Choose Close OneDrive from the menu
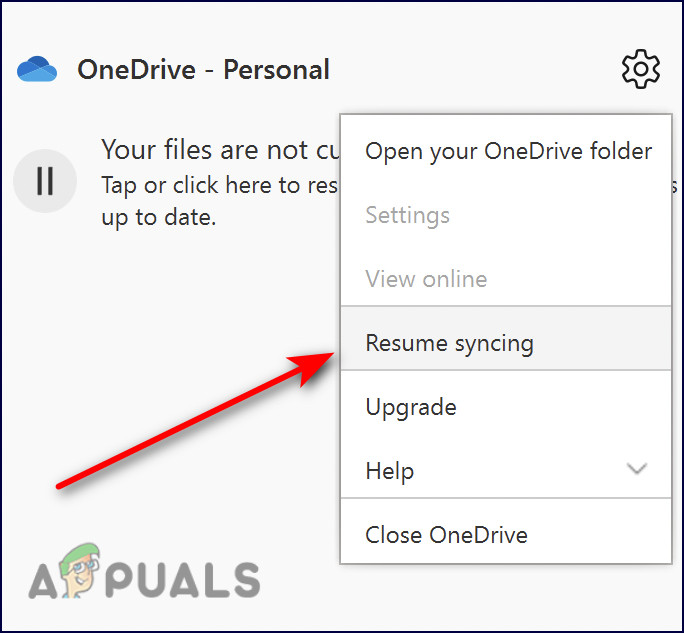684x633 pixels. tap(445, 534)
